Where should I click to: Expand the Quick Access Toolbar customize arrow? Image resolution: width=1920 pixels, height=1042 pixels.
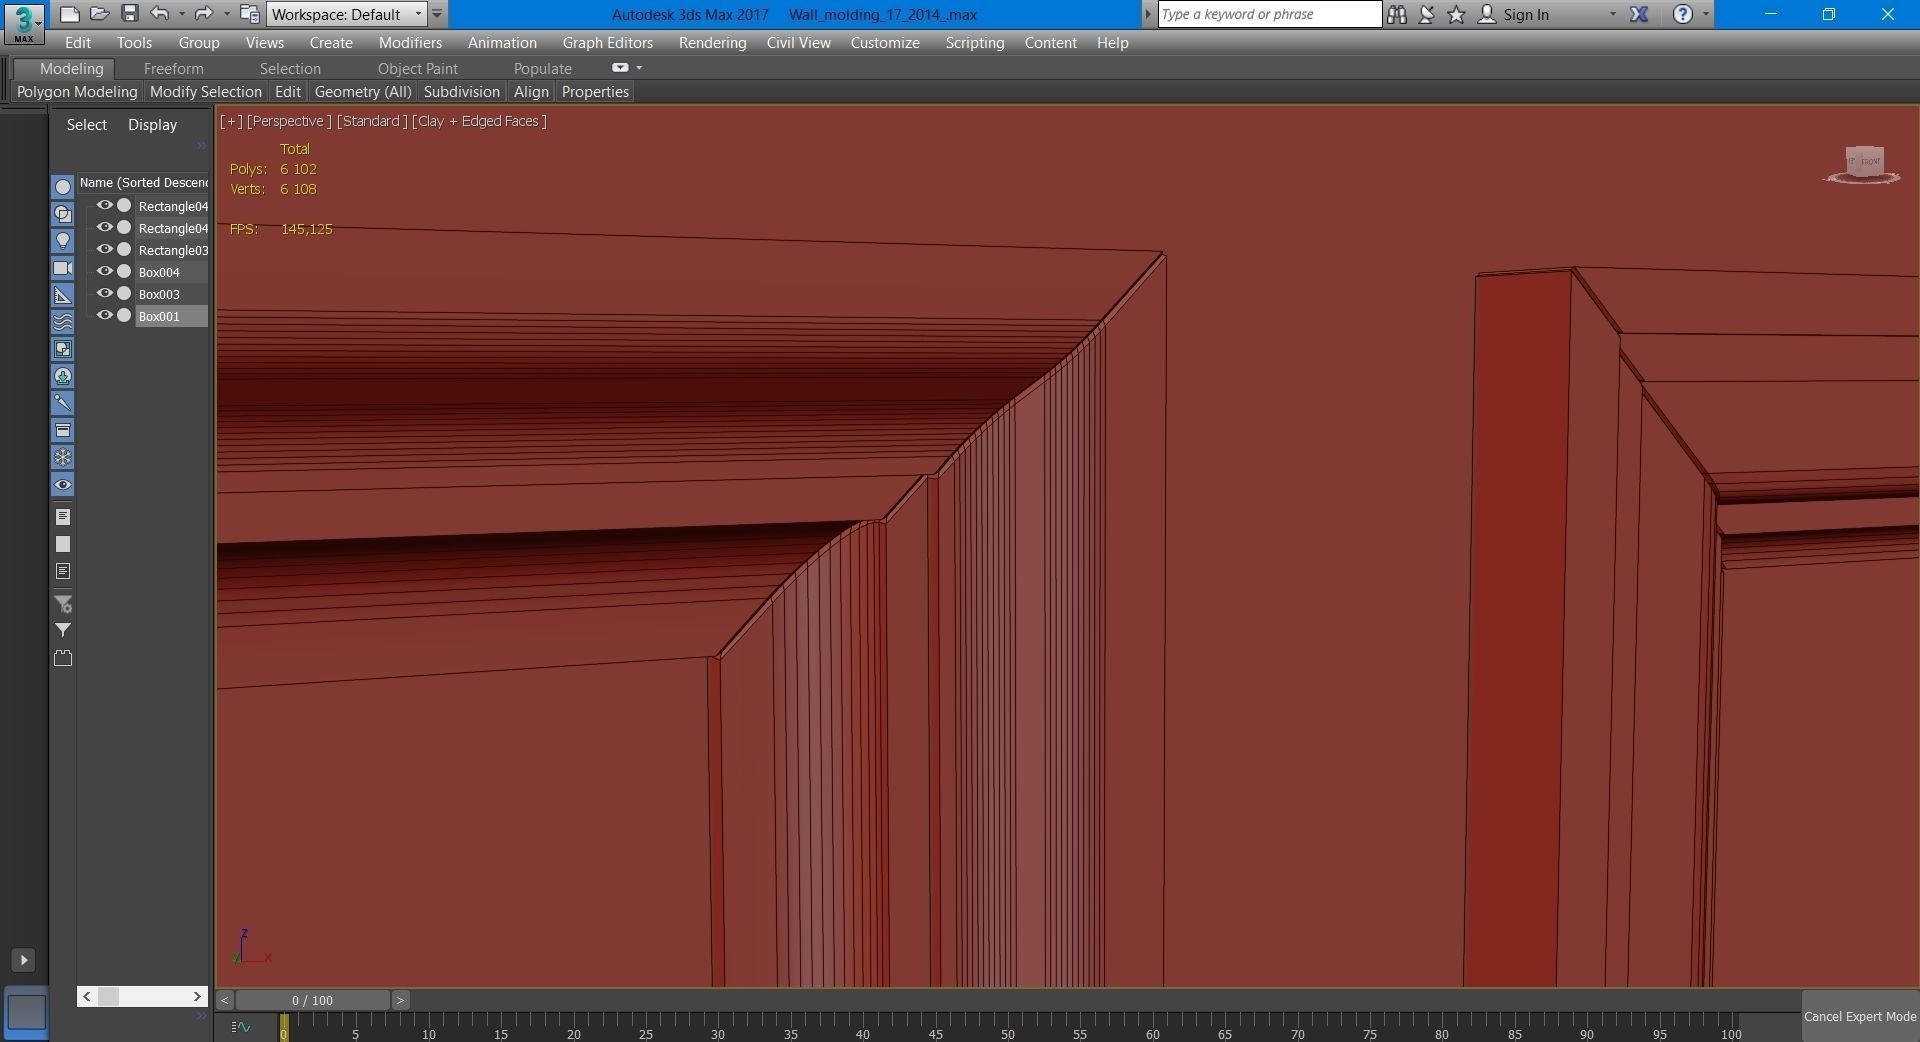[x=437, y=14]
